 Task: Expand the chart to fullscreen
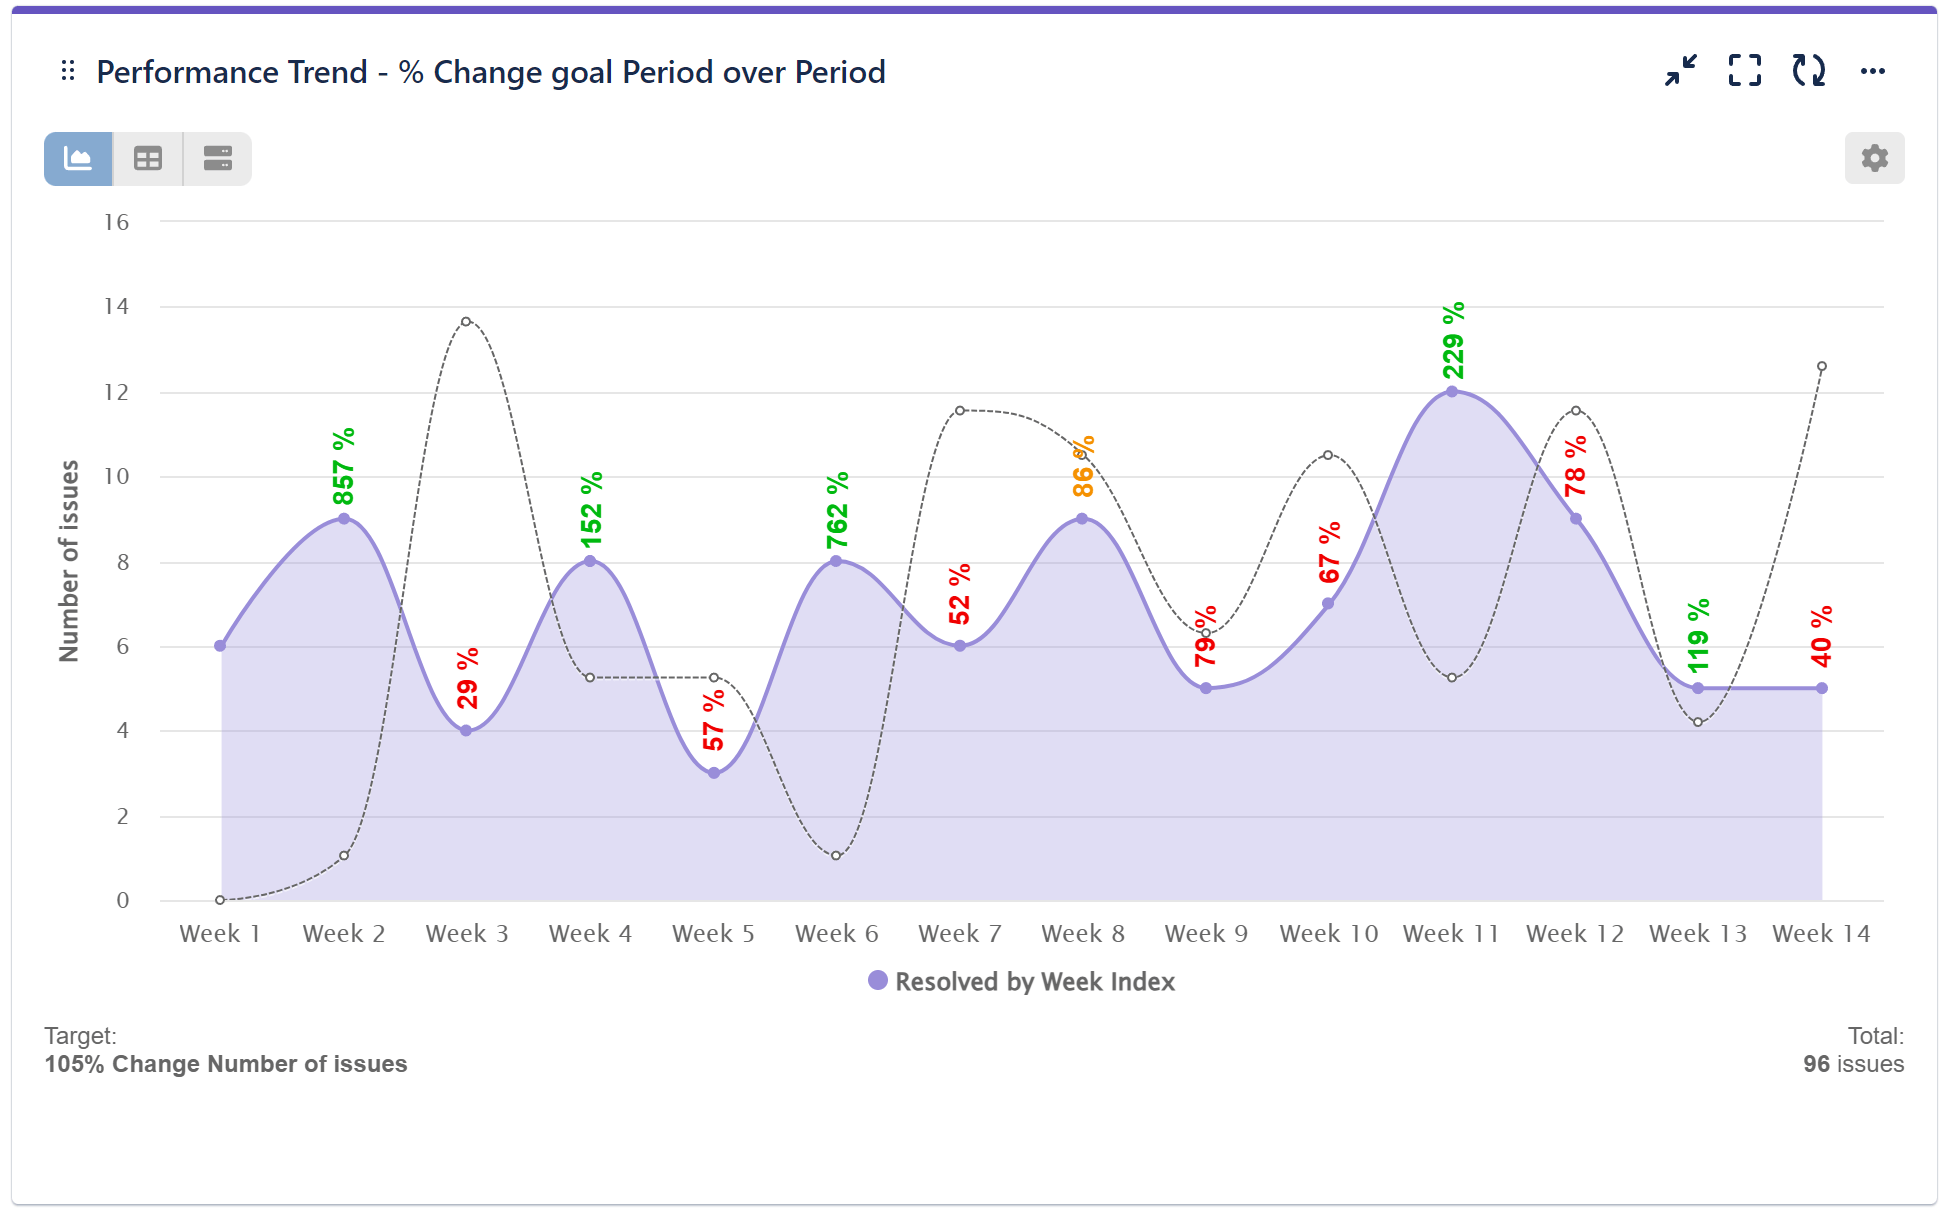click(x=1745, y=70)
